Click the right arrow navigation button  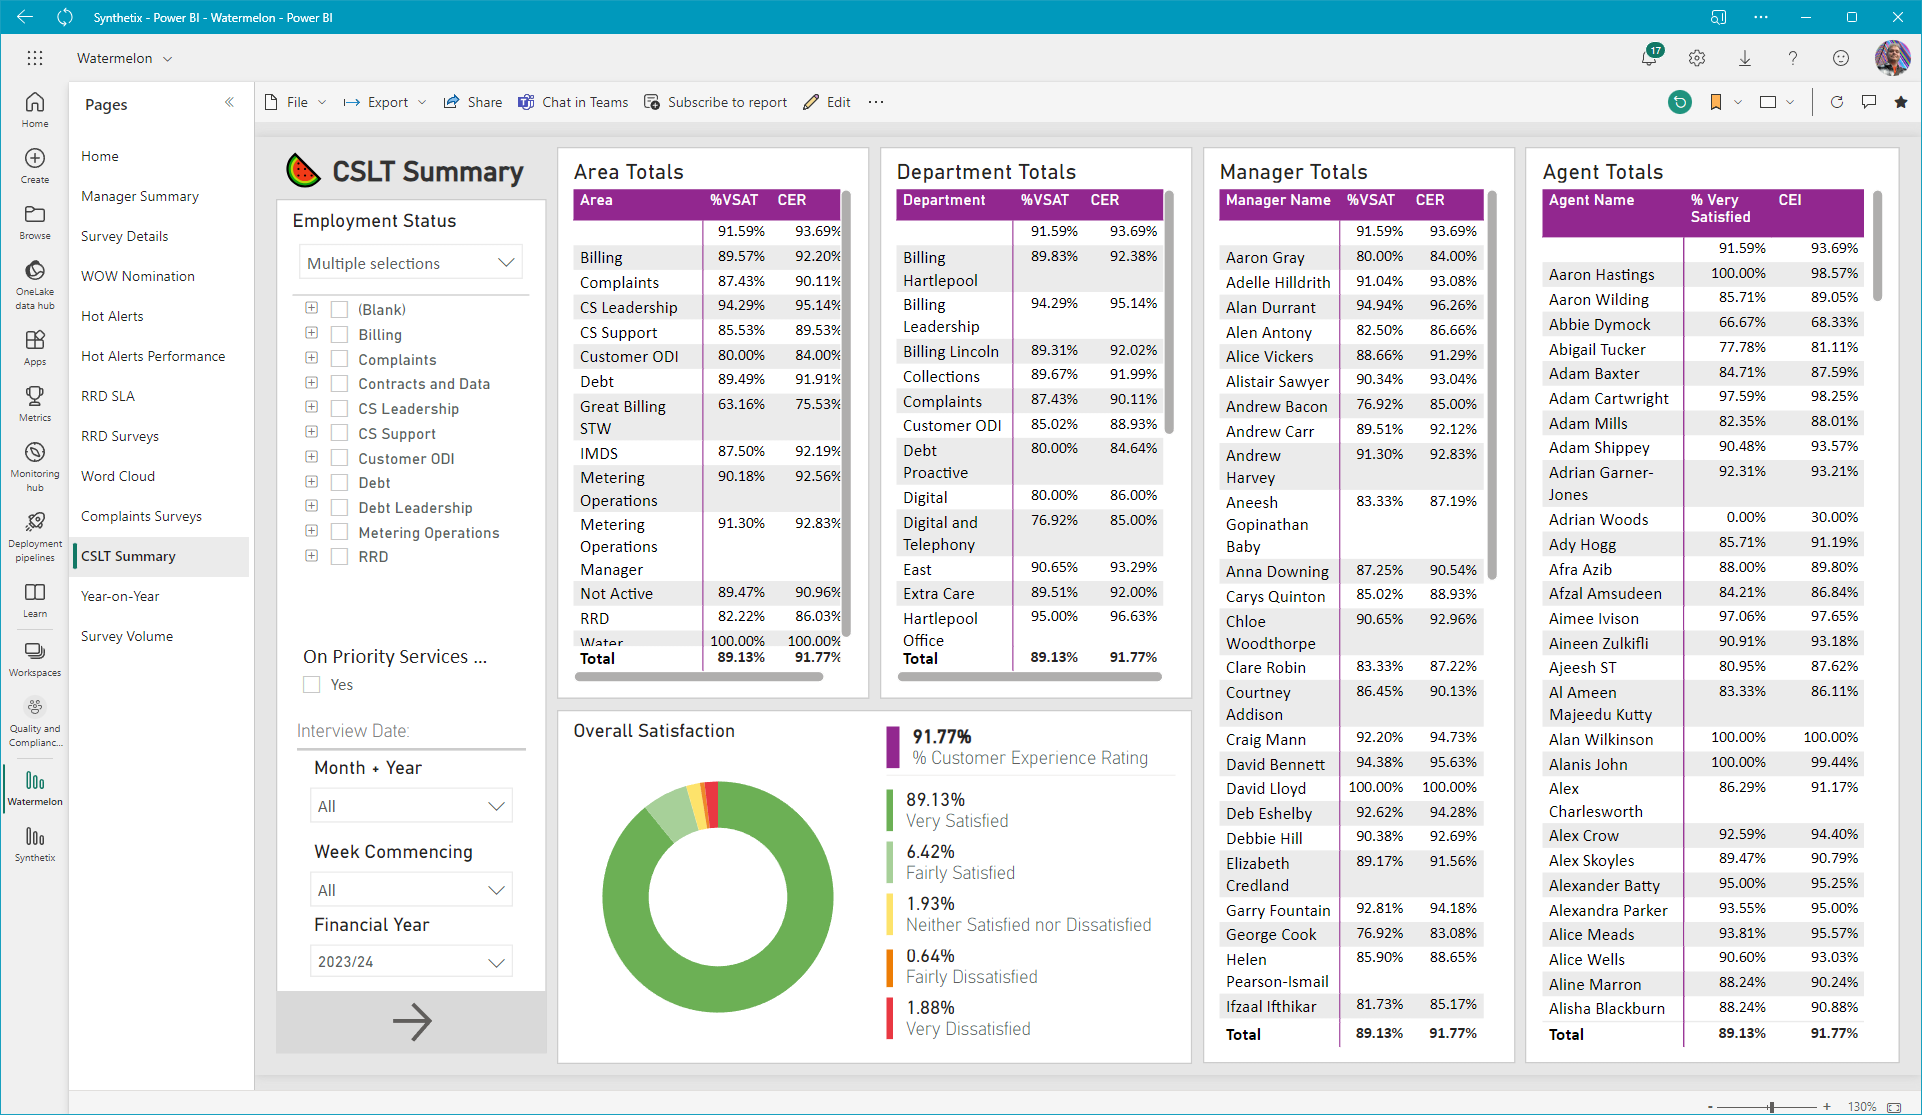coord(411,1021)
